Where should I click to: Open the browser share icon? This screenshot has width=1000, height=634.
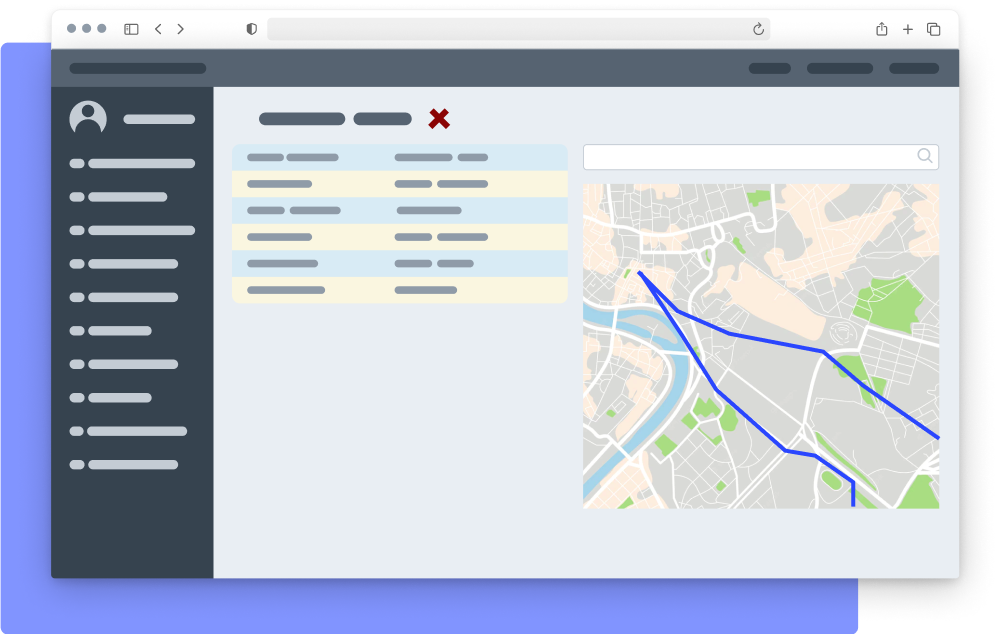pyautogui.click(x=881, y=29)
